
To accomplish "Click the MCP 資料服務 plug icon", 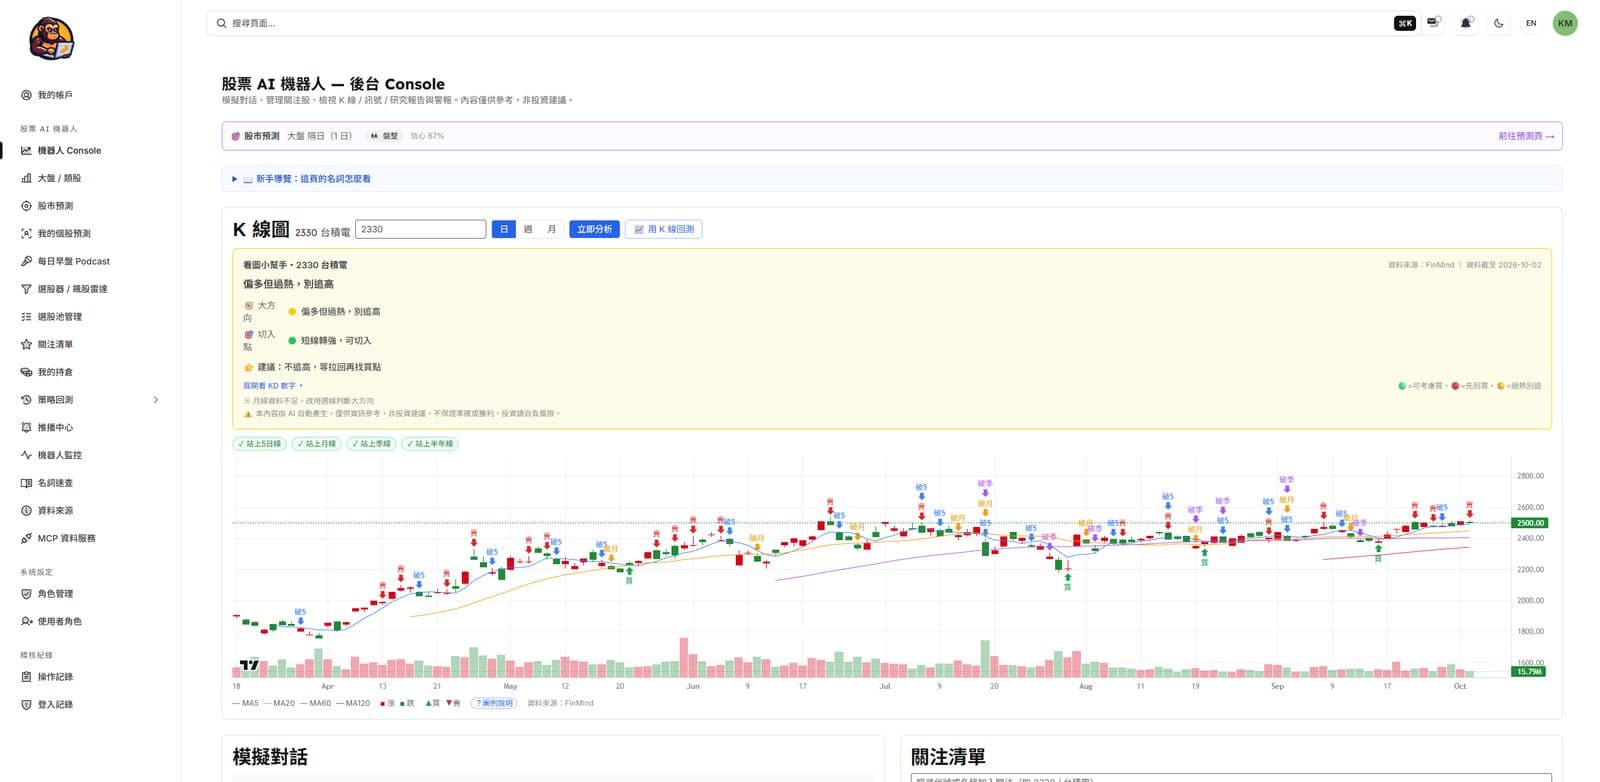I will [26, 538].
